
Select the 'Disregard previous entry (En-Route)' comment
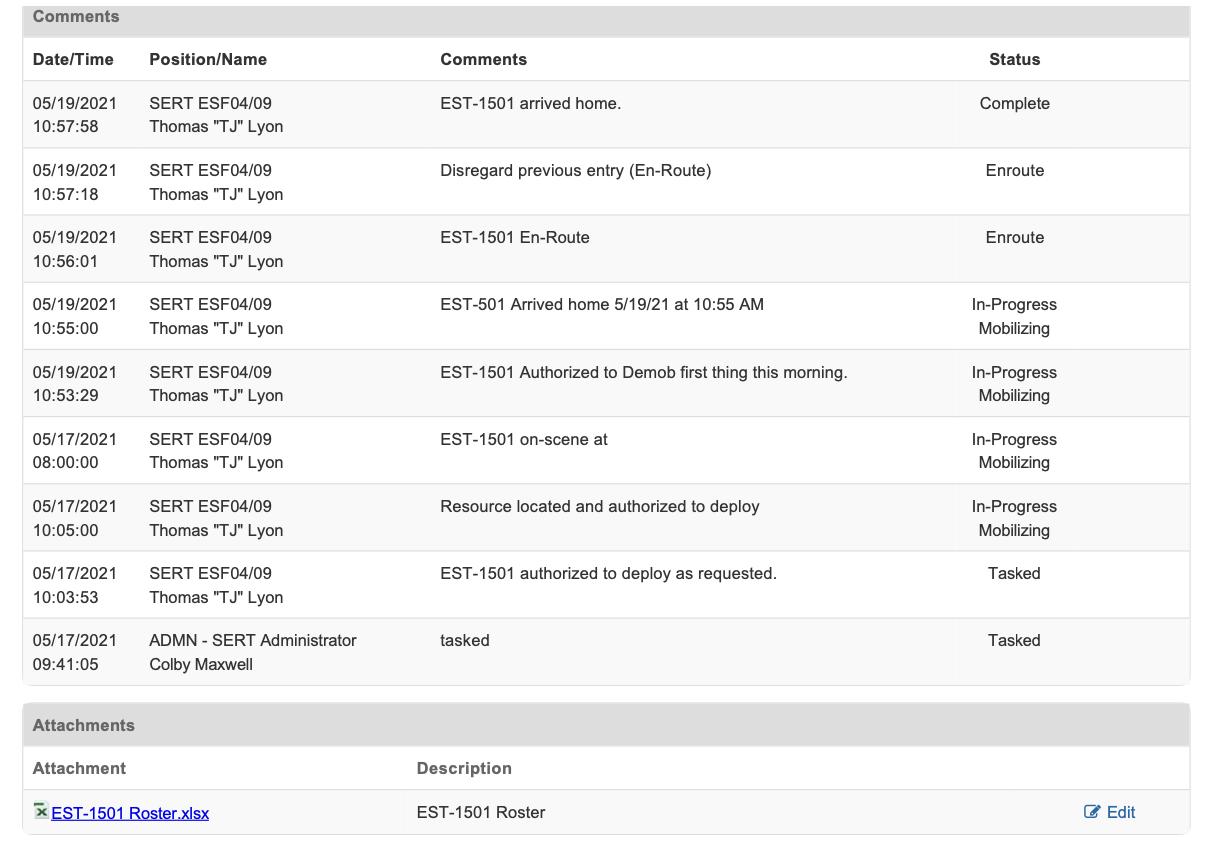pos(575,170)
